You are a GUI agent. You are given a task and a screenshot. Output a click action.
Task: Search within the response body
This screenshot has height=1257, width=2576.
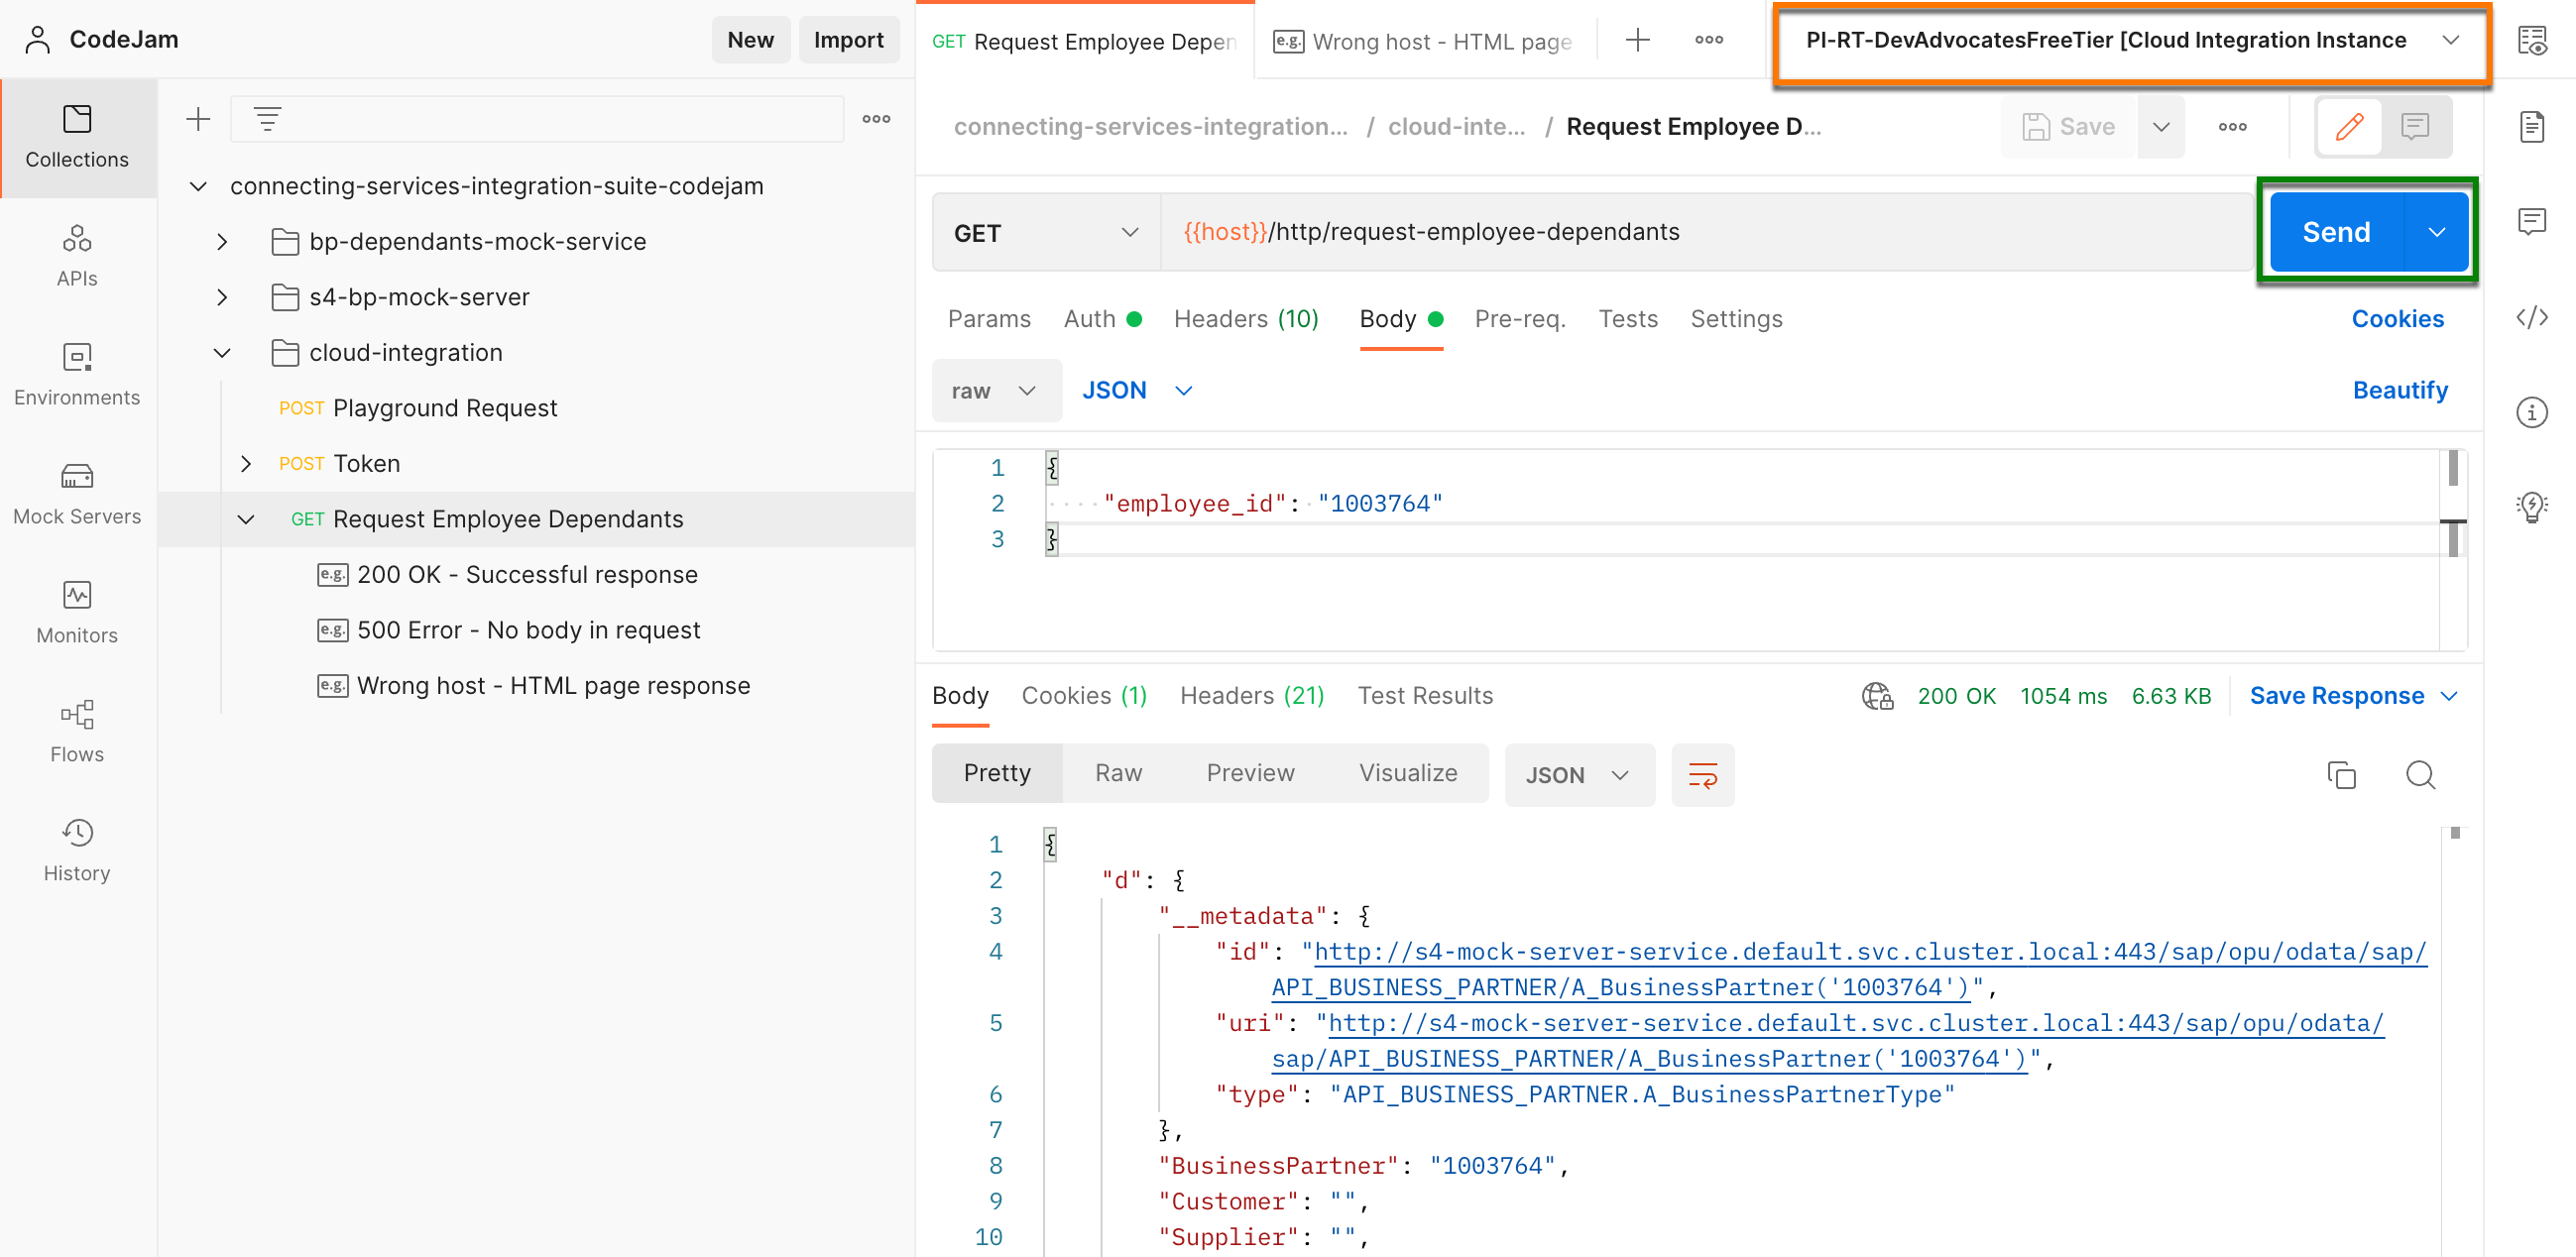point(2420,774)
